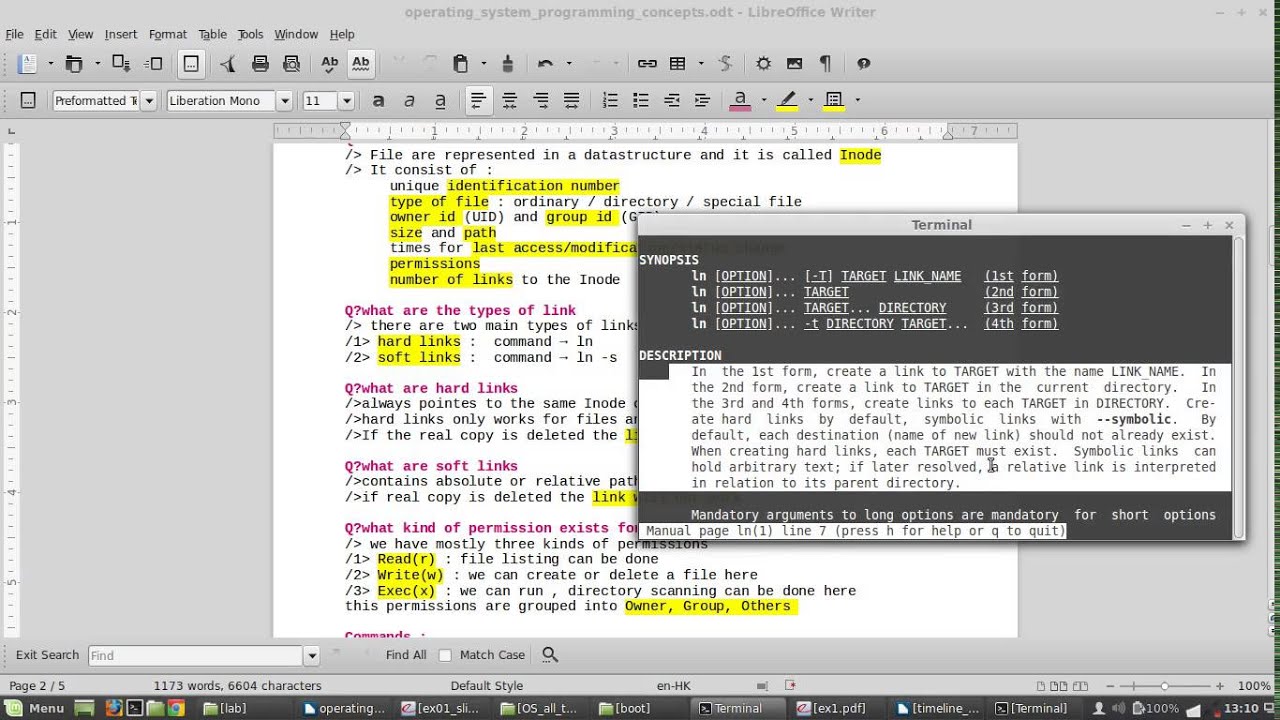Click the Export as PDF icon
The height and width of the screenshot is (720, 1280).
point(228,64)
